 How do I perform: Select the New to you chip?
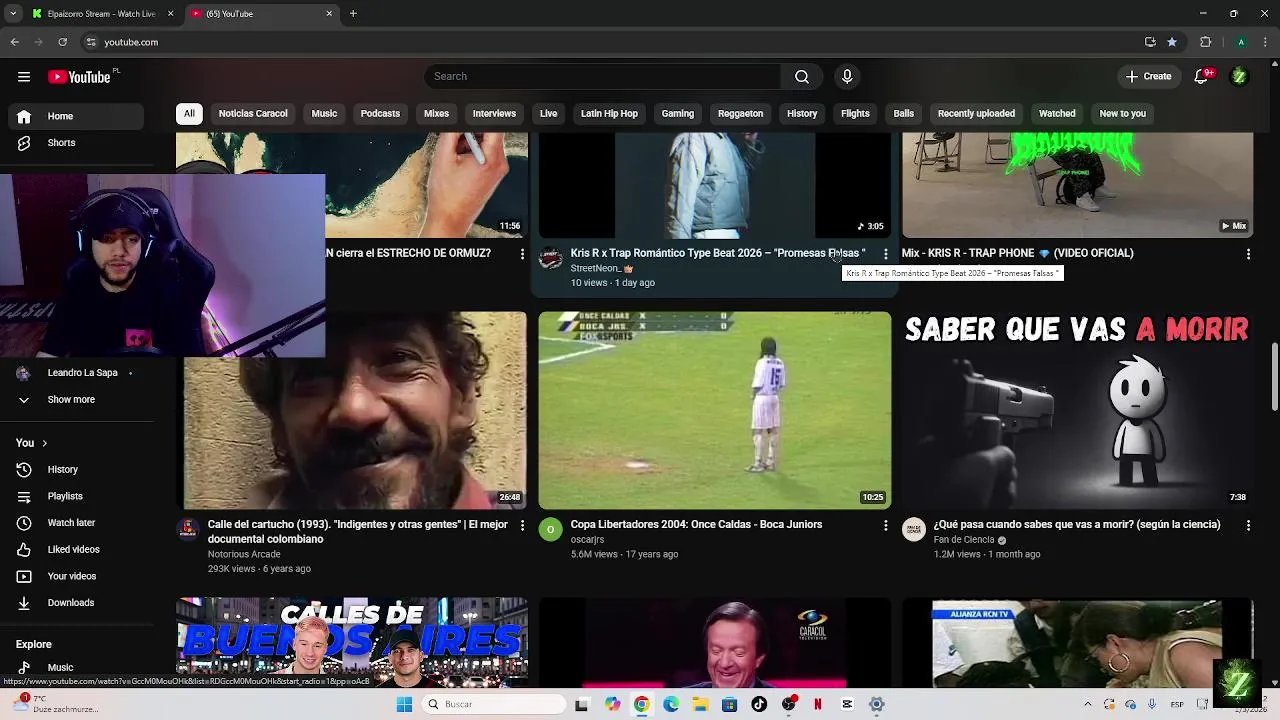coord(1122,114)
